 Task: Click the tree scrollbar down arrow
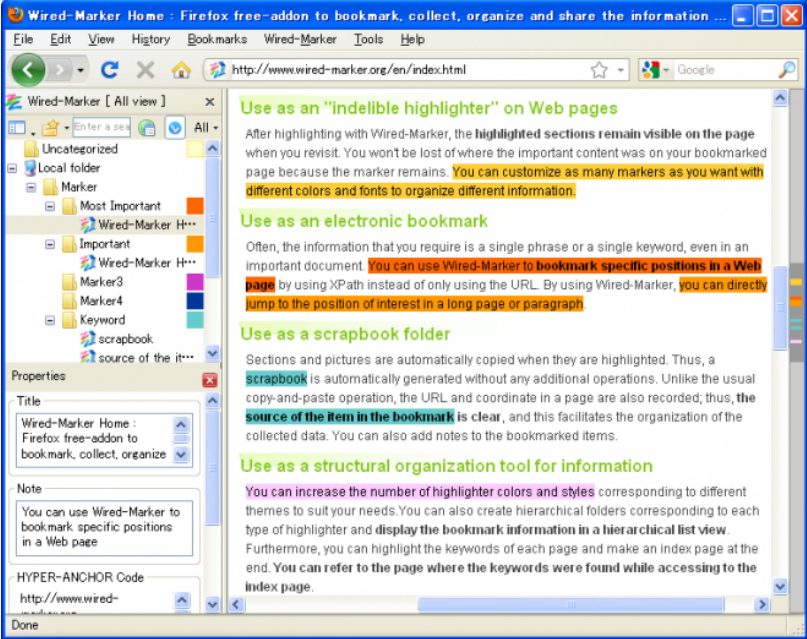213,353
